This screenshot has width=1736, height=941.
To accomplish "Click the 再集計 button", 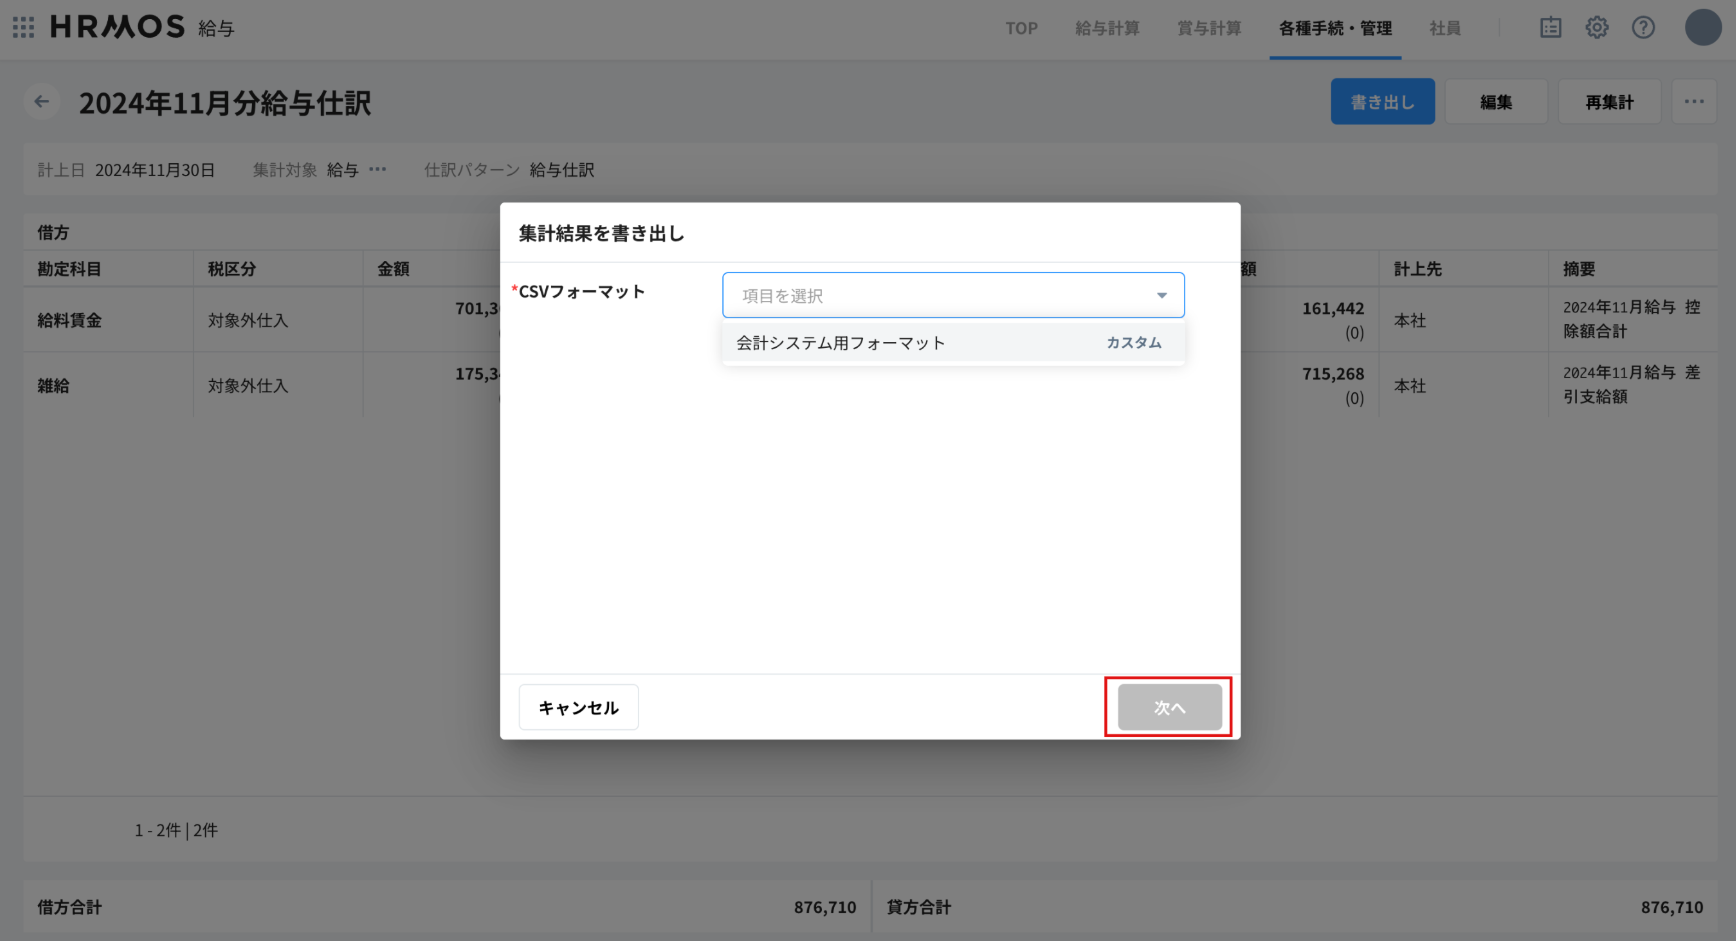I will pyautogui.click(x=1609, y=102).
